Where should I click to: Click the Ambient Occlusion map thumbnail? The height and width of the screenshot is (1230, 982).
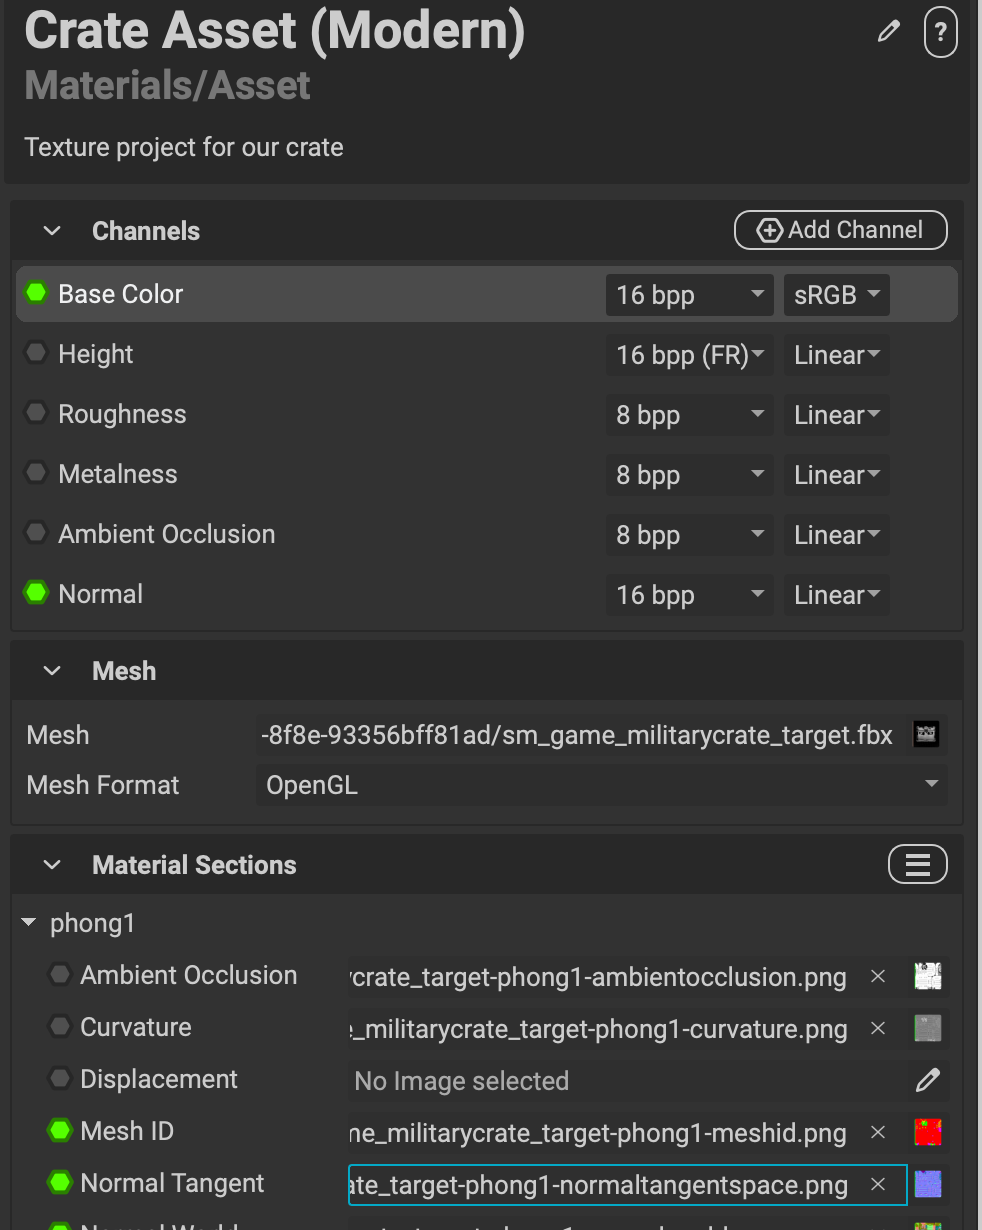(x=928, y=976)
